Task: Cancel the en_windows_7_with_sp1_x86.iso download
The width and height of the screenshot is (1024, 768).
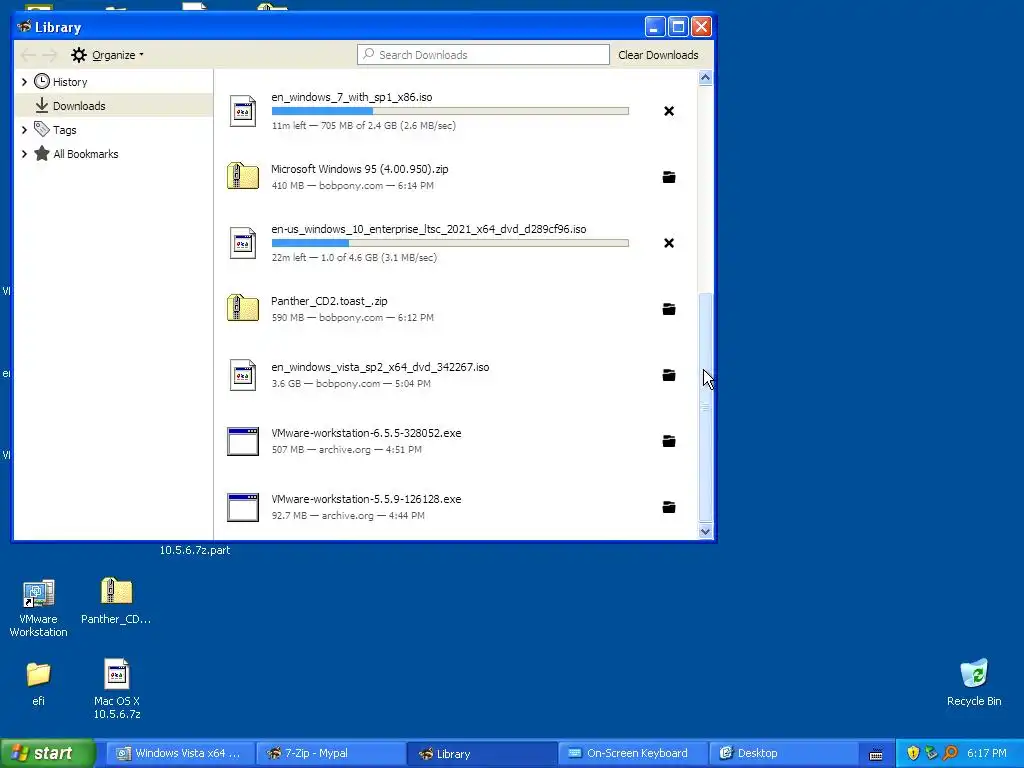Action: [669, 111]
